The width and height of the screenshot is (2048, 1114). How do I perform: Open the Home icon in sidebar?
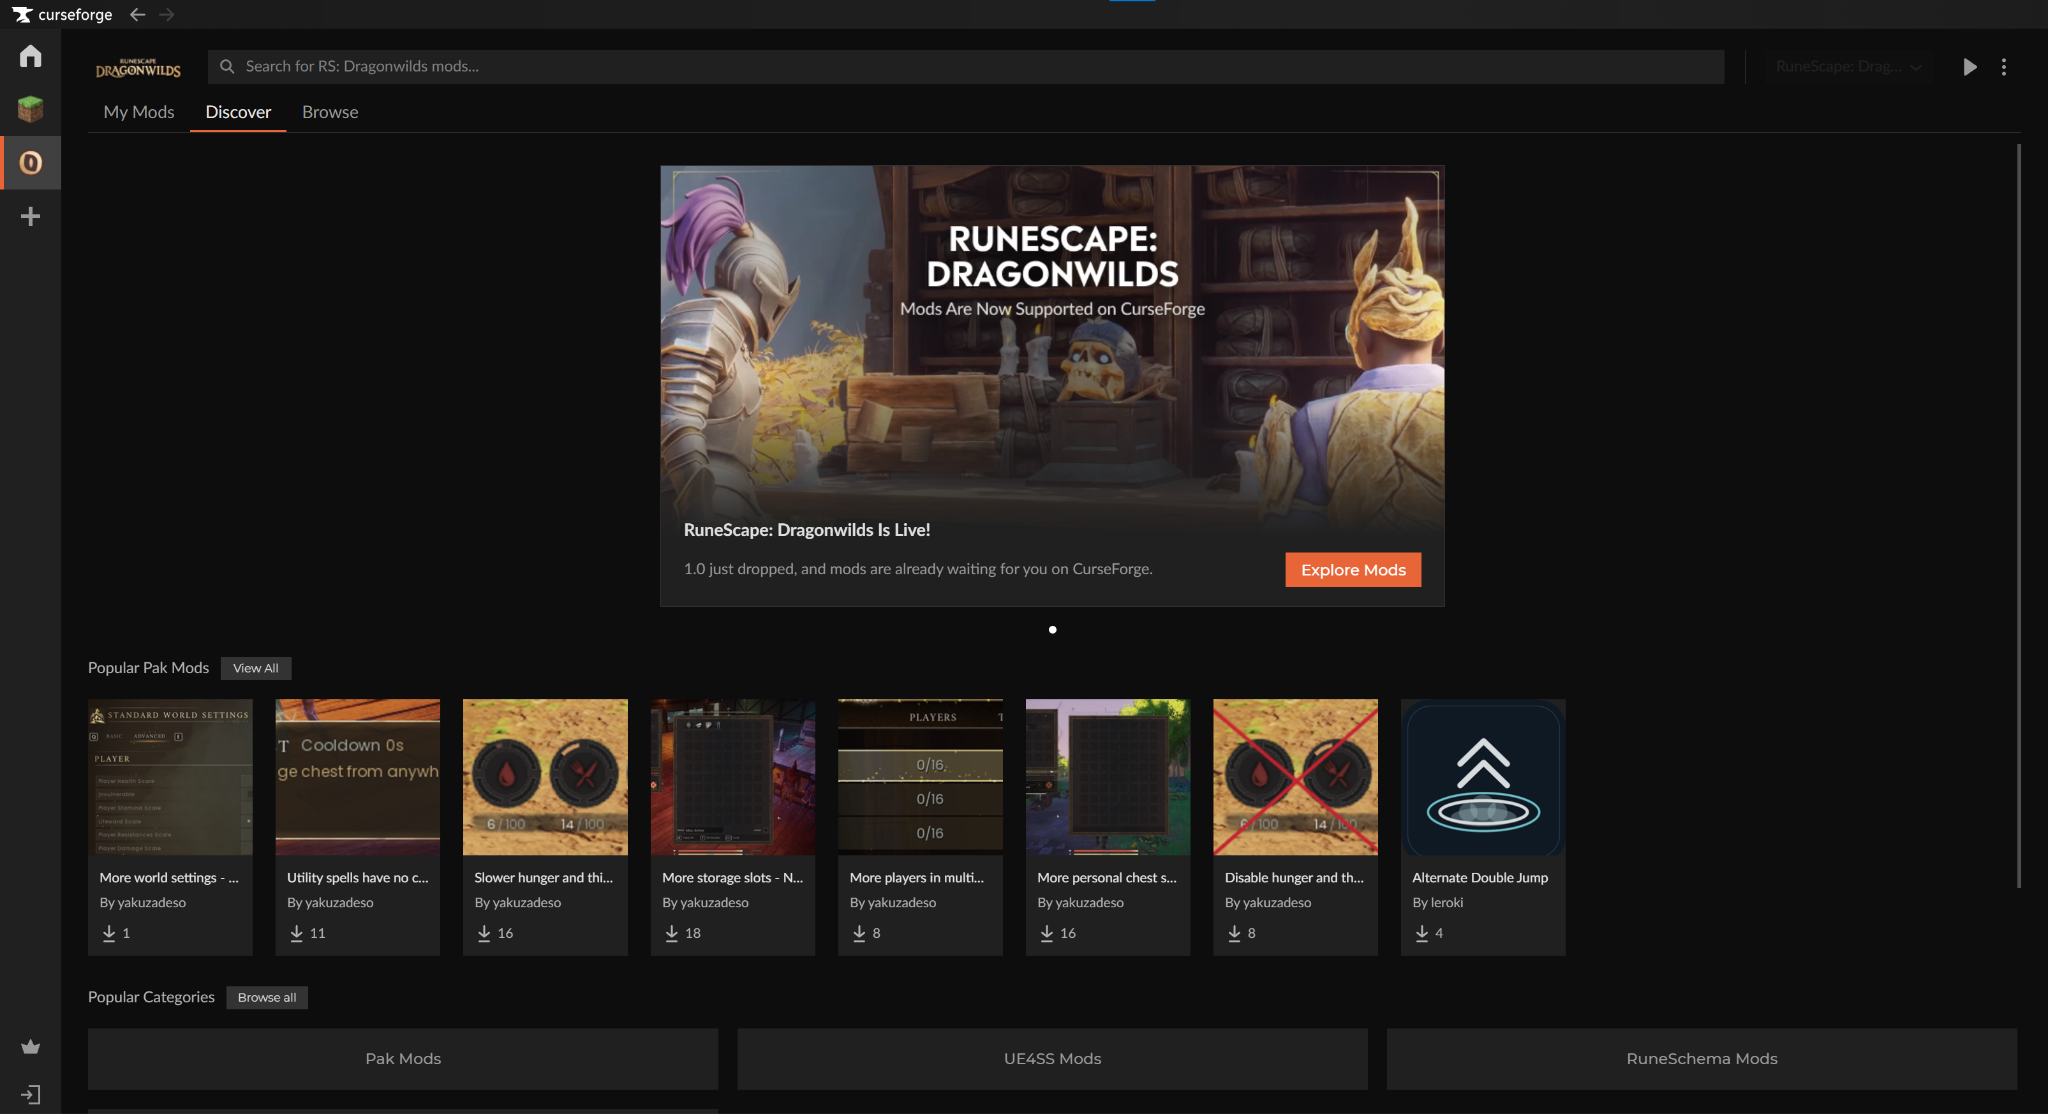[30, 56]
